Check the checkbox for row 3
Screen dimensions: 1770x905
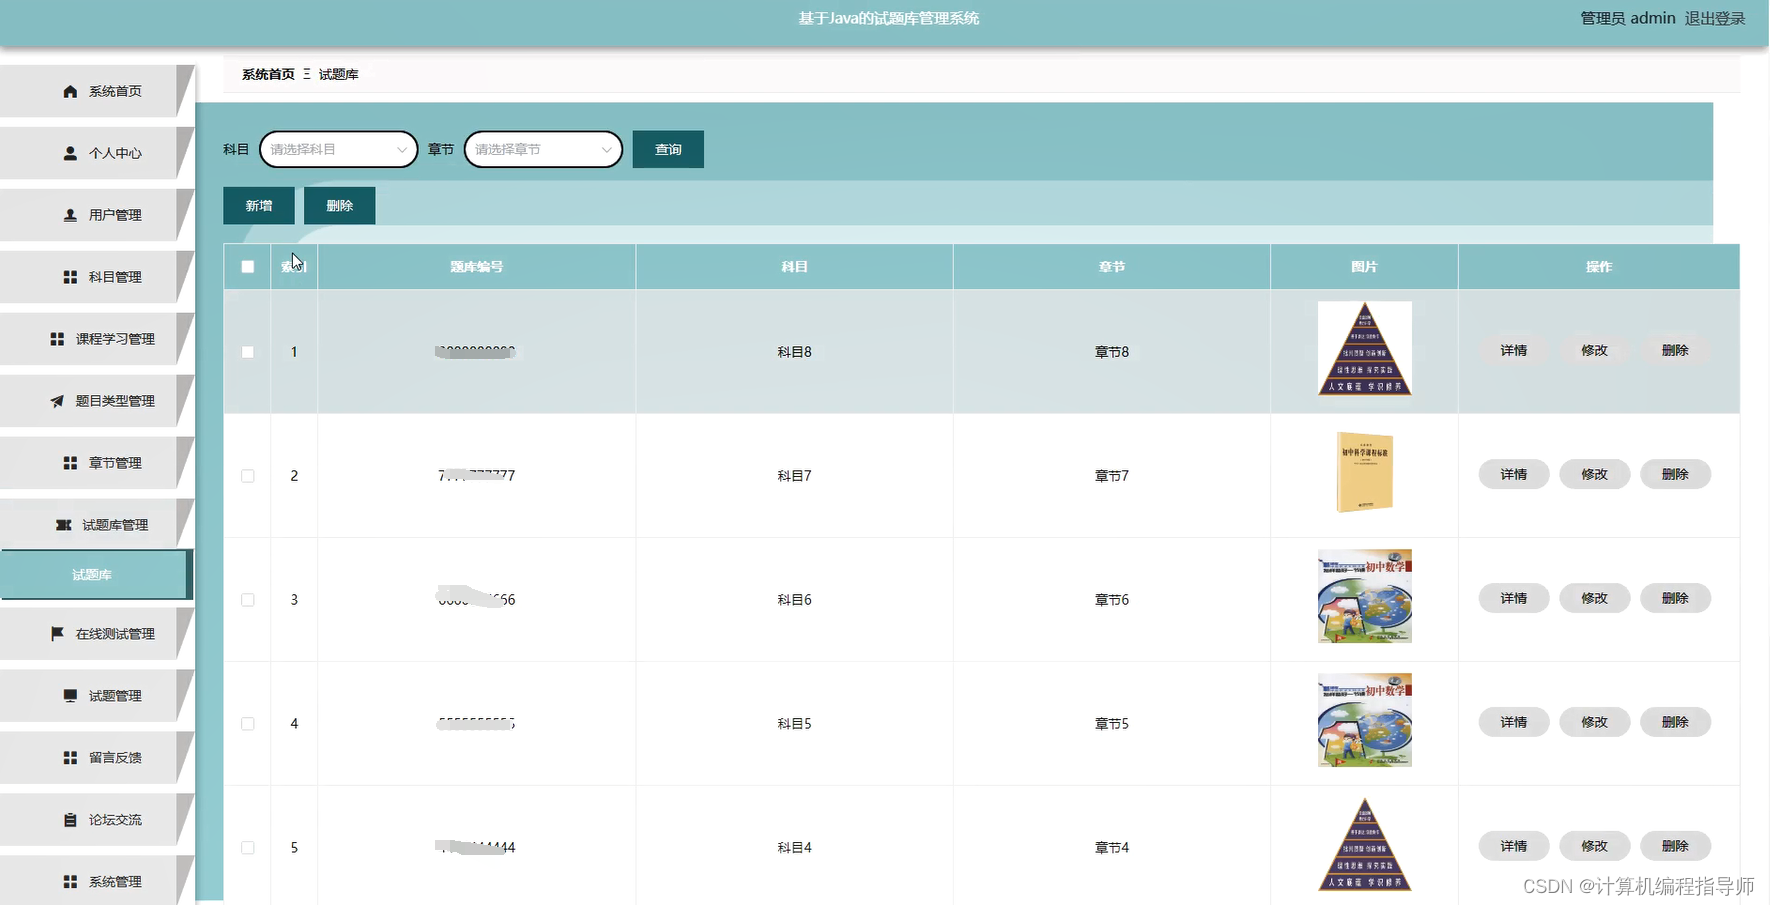click(248, 600)
